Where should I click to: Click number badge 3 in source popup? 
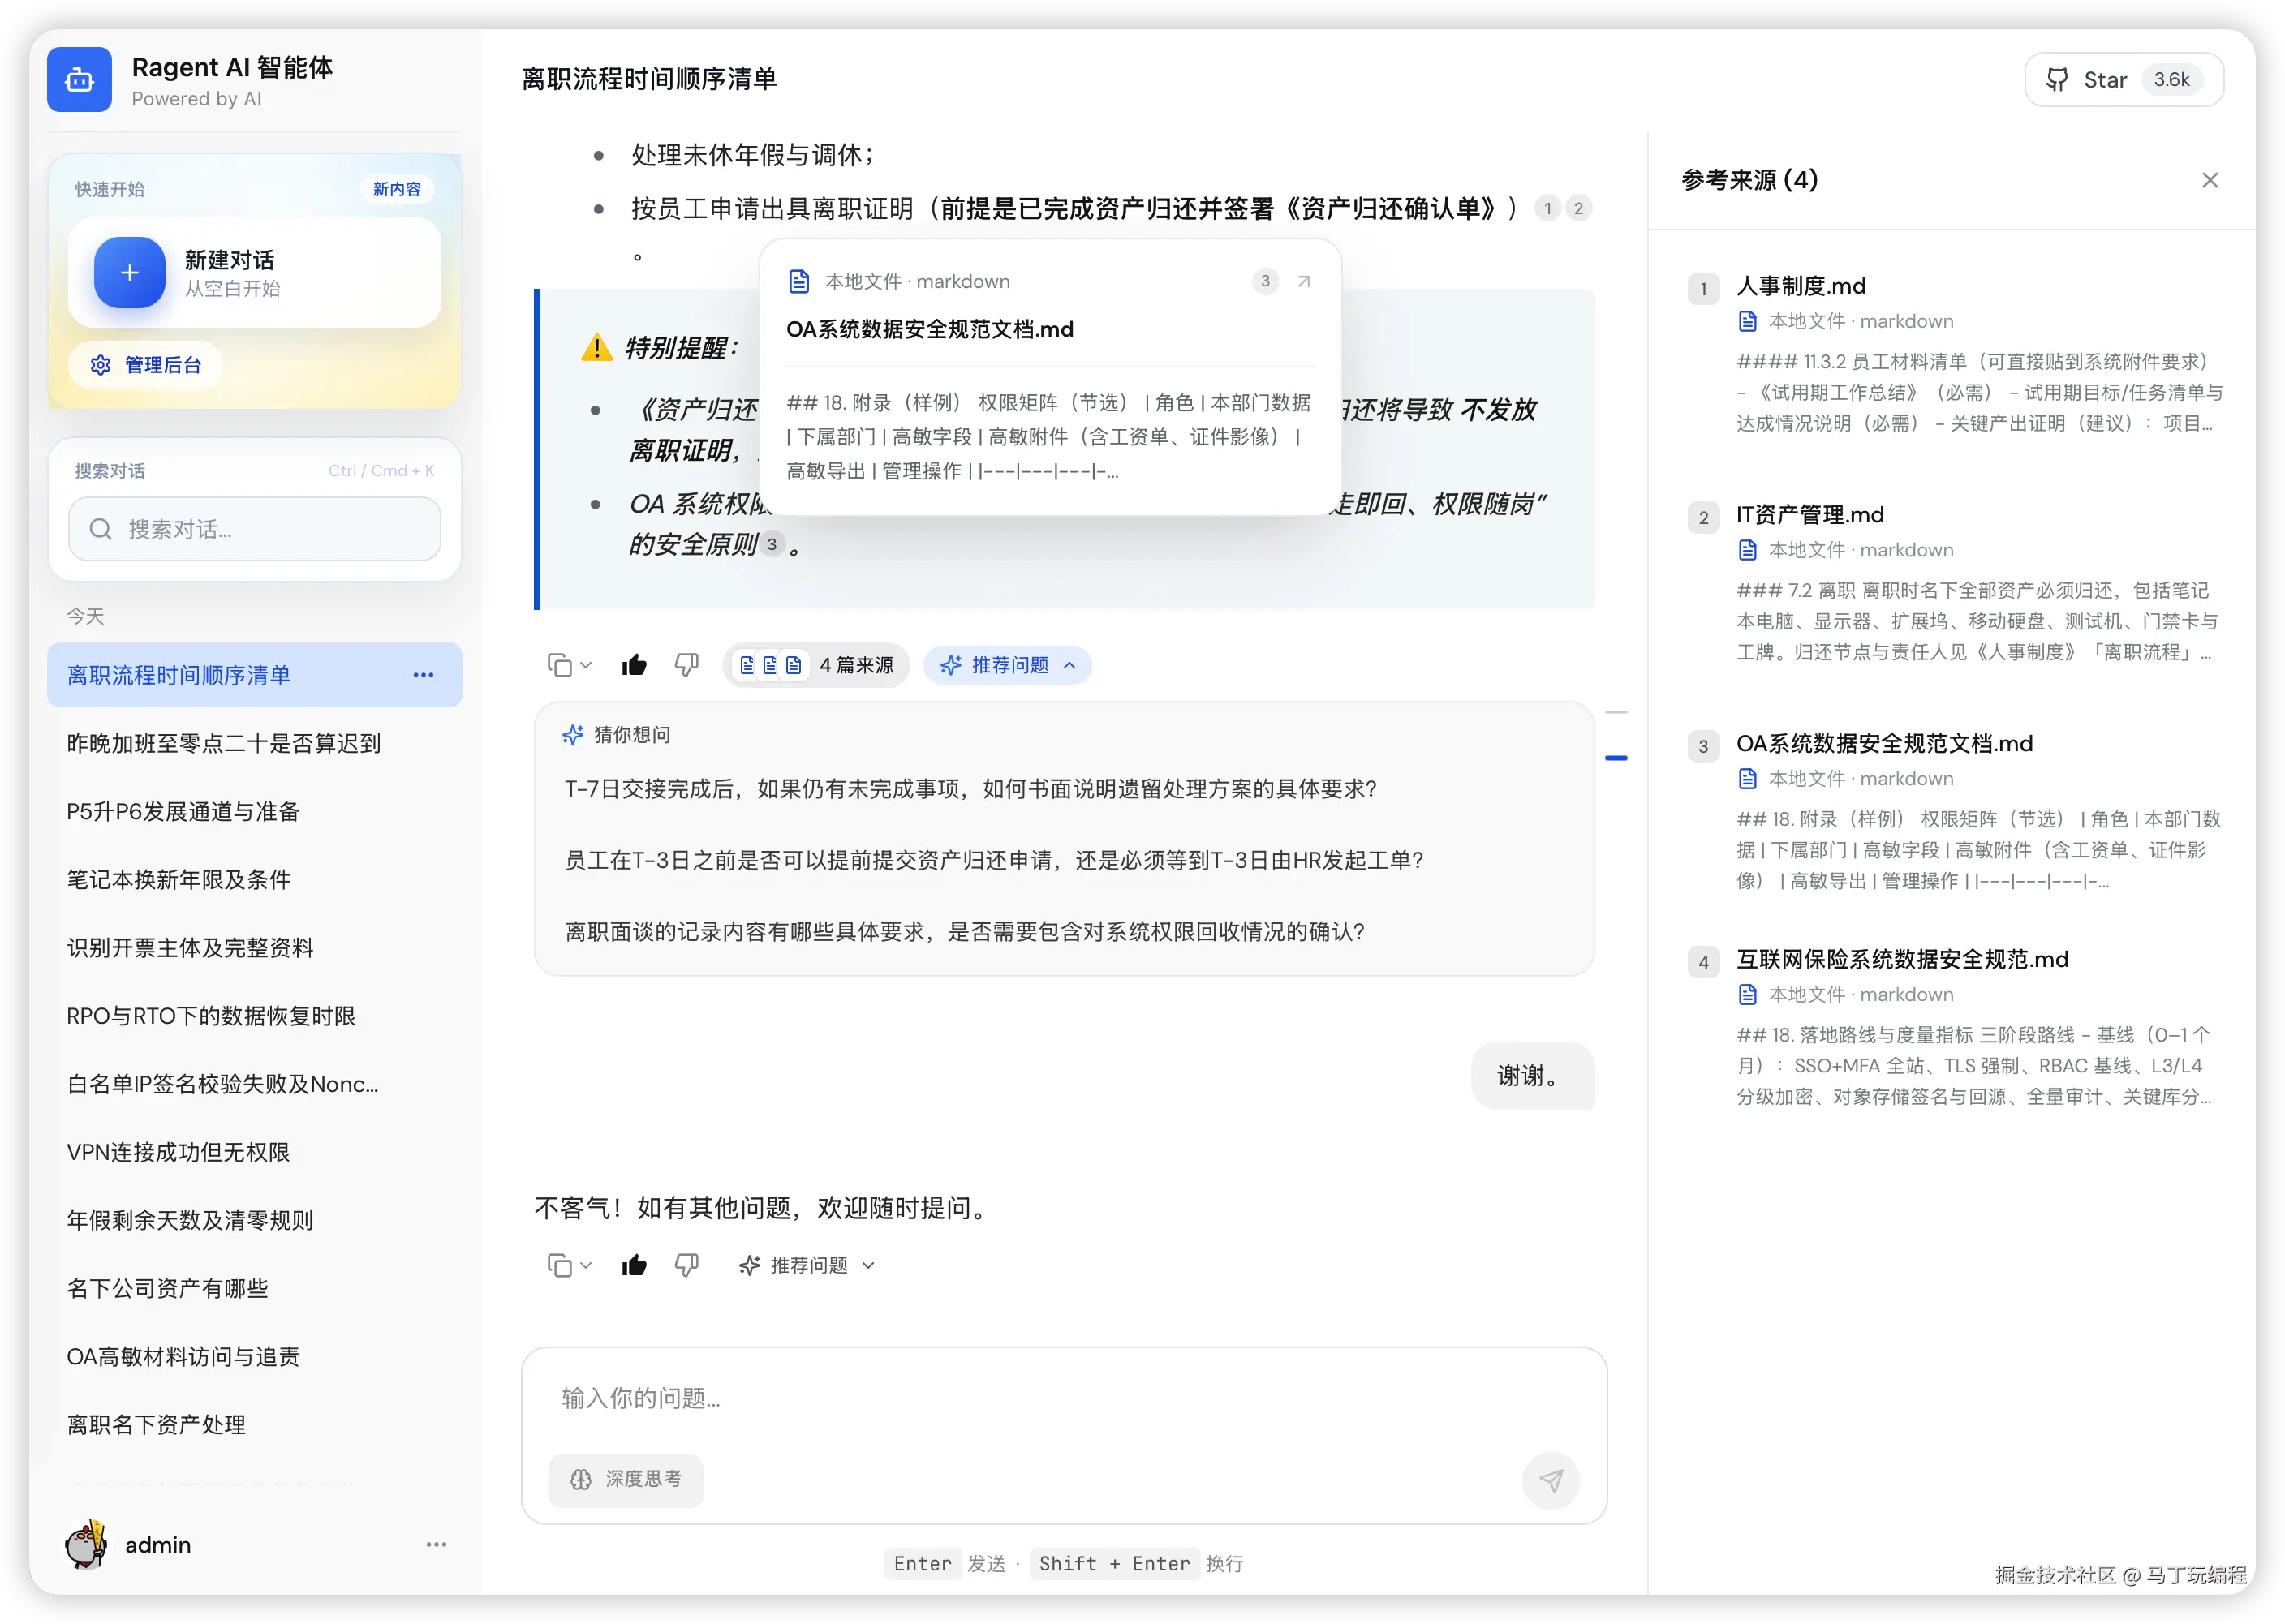pos(1265,281)
